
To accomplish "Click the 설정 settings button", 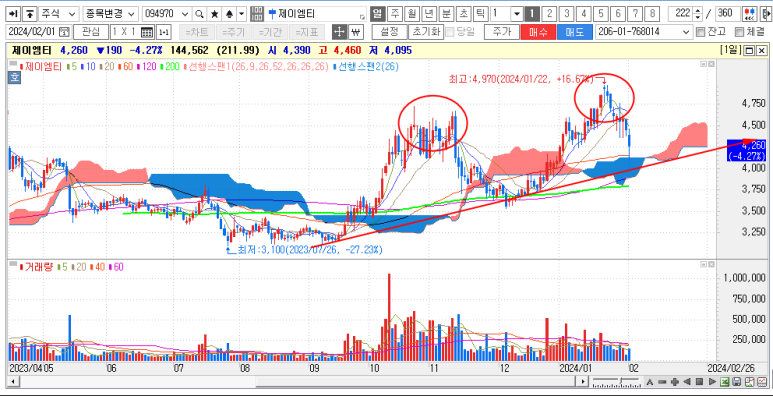I will (x=389, y=33).
